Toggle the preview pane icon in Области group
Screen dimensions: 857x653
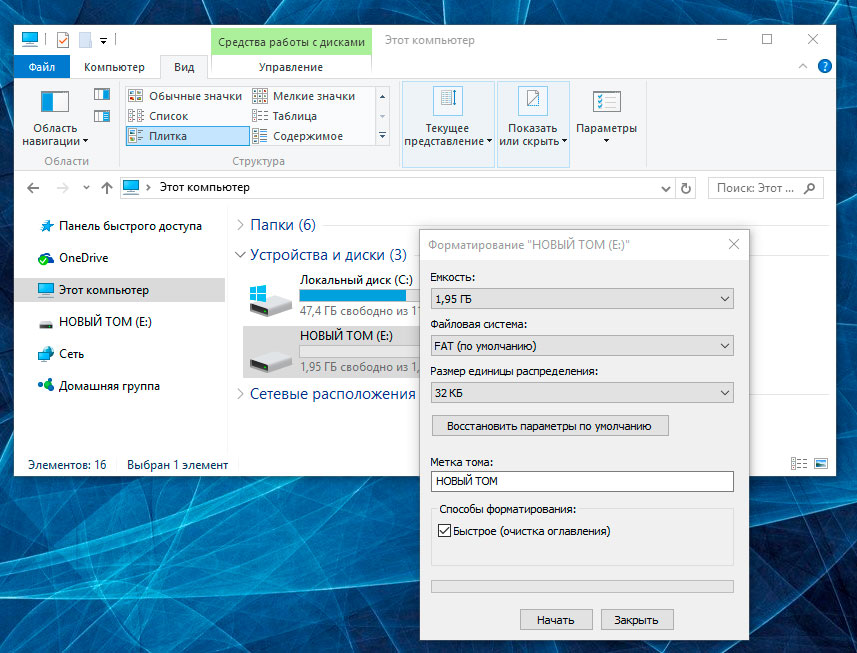(x=102, y=95)
